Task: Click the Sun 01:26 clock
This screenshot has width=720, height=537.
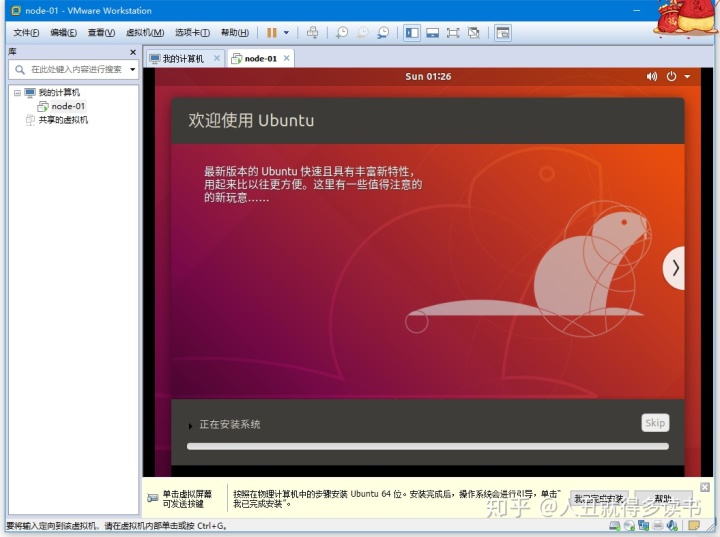Action: point(428,76)
